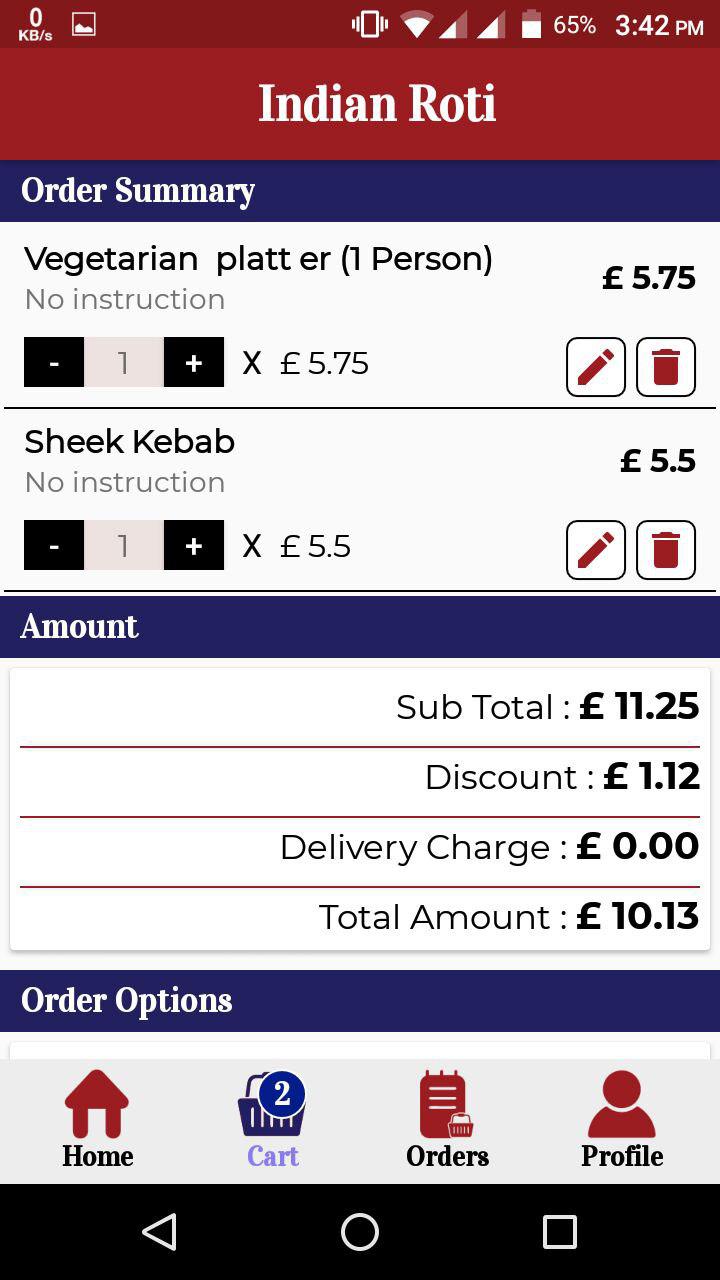Go to the Home tab
Viewport: 720px width, 1280px height.
pos(97,1120)
